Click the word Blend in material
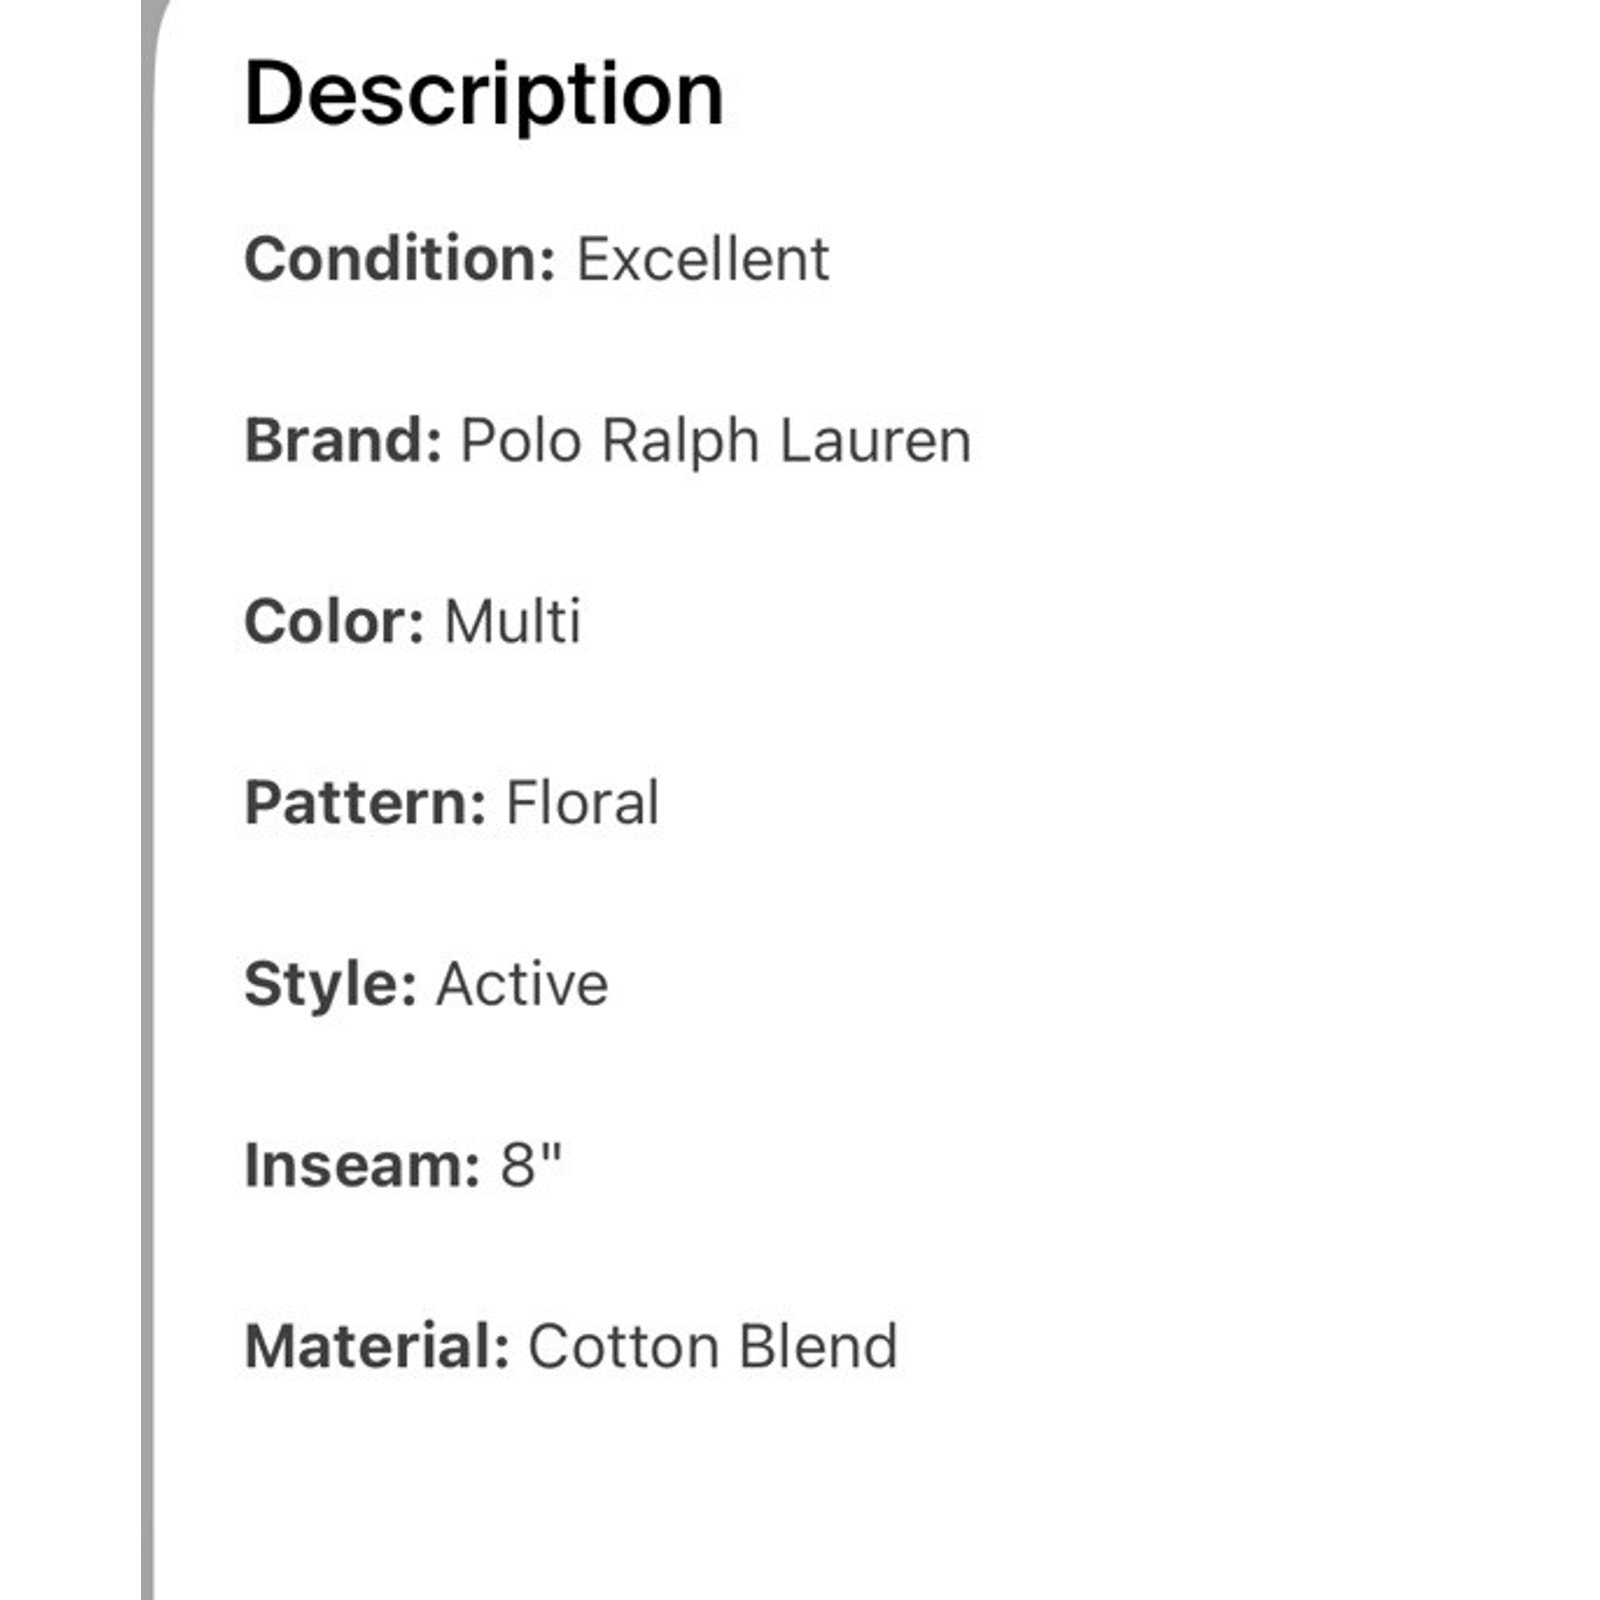1600x1600 pixels. click(819, 1346)
